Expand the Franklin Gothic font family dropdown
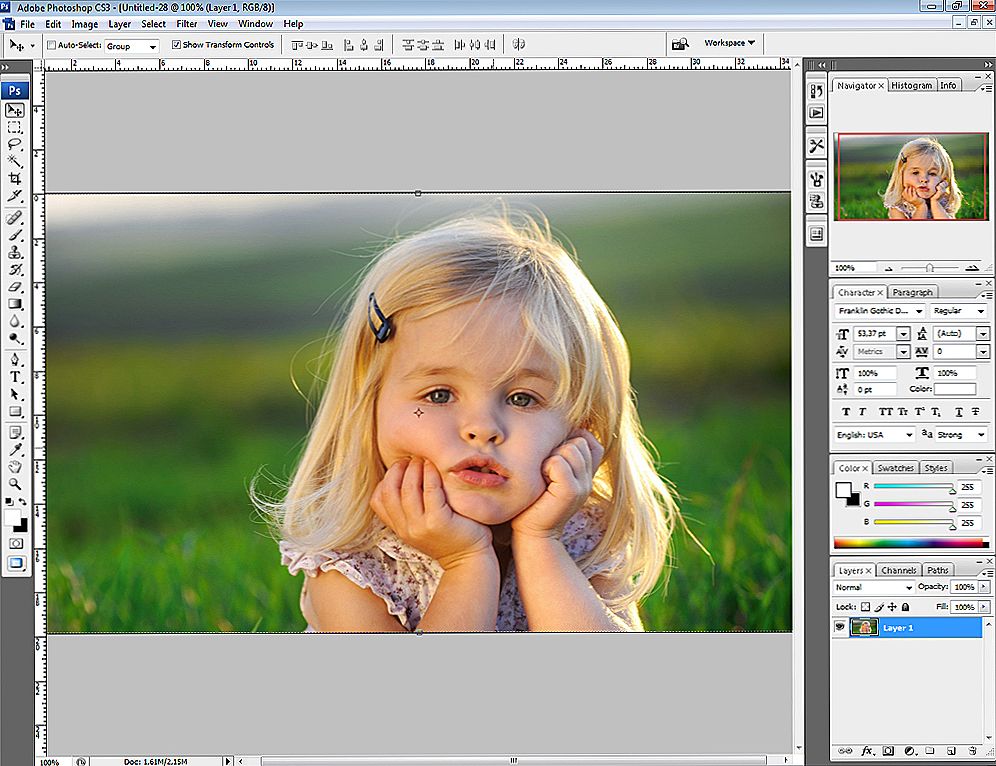This screenshot has width=996, height=766. click(921, 312)
